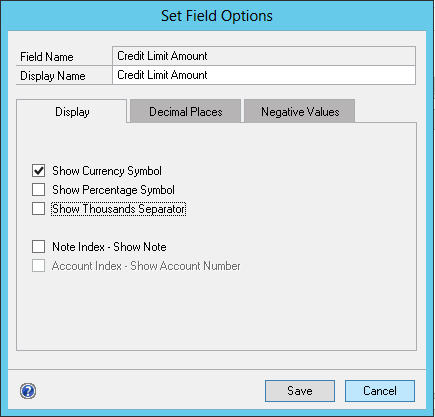
Task: Click the Note Index - Show Note label
Action: tap(109, 247)
